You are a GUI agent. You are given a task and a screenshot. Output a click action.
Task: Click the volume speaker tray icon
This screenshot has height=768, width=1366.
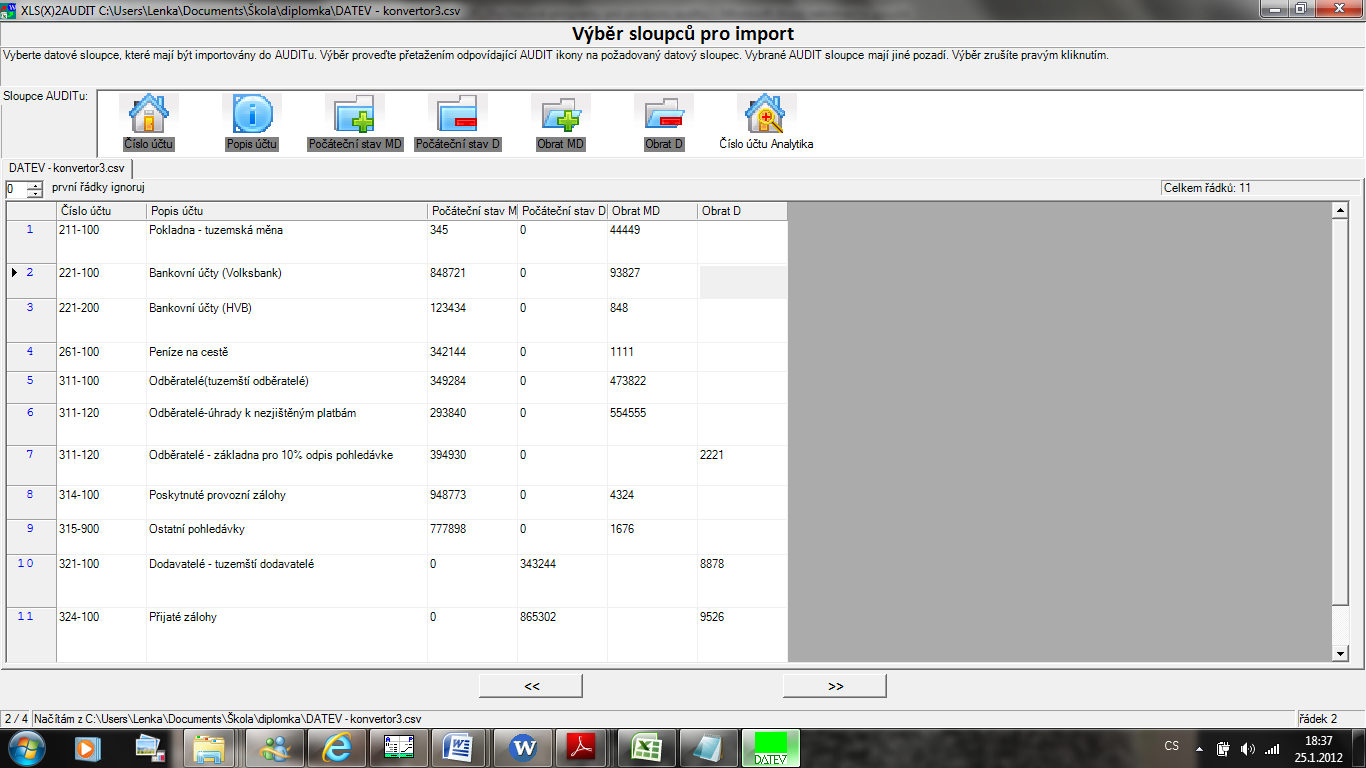click(x=1247, y=748)
